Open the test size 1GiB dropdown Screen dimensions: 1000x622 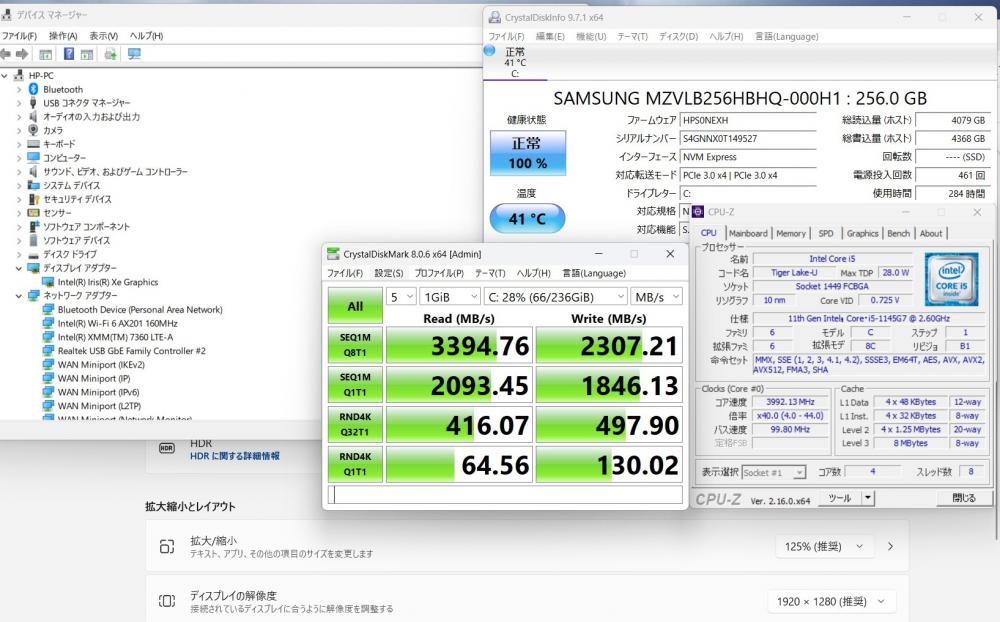448,297
